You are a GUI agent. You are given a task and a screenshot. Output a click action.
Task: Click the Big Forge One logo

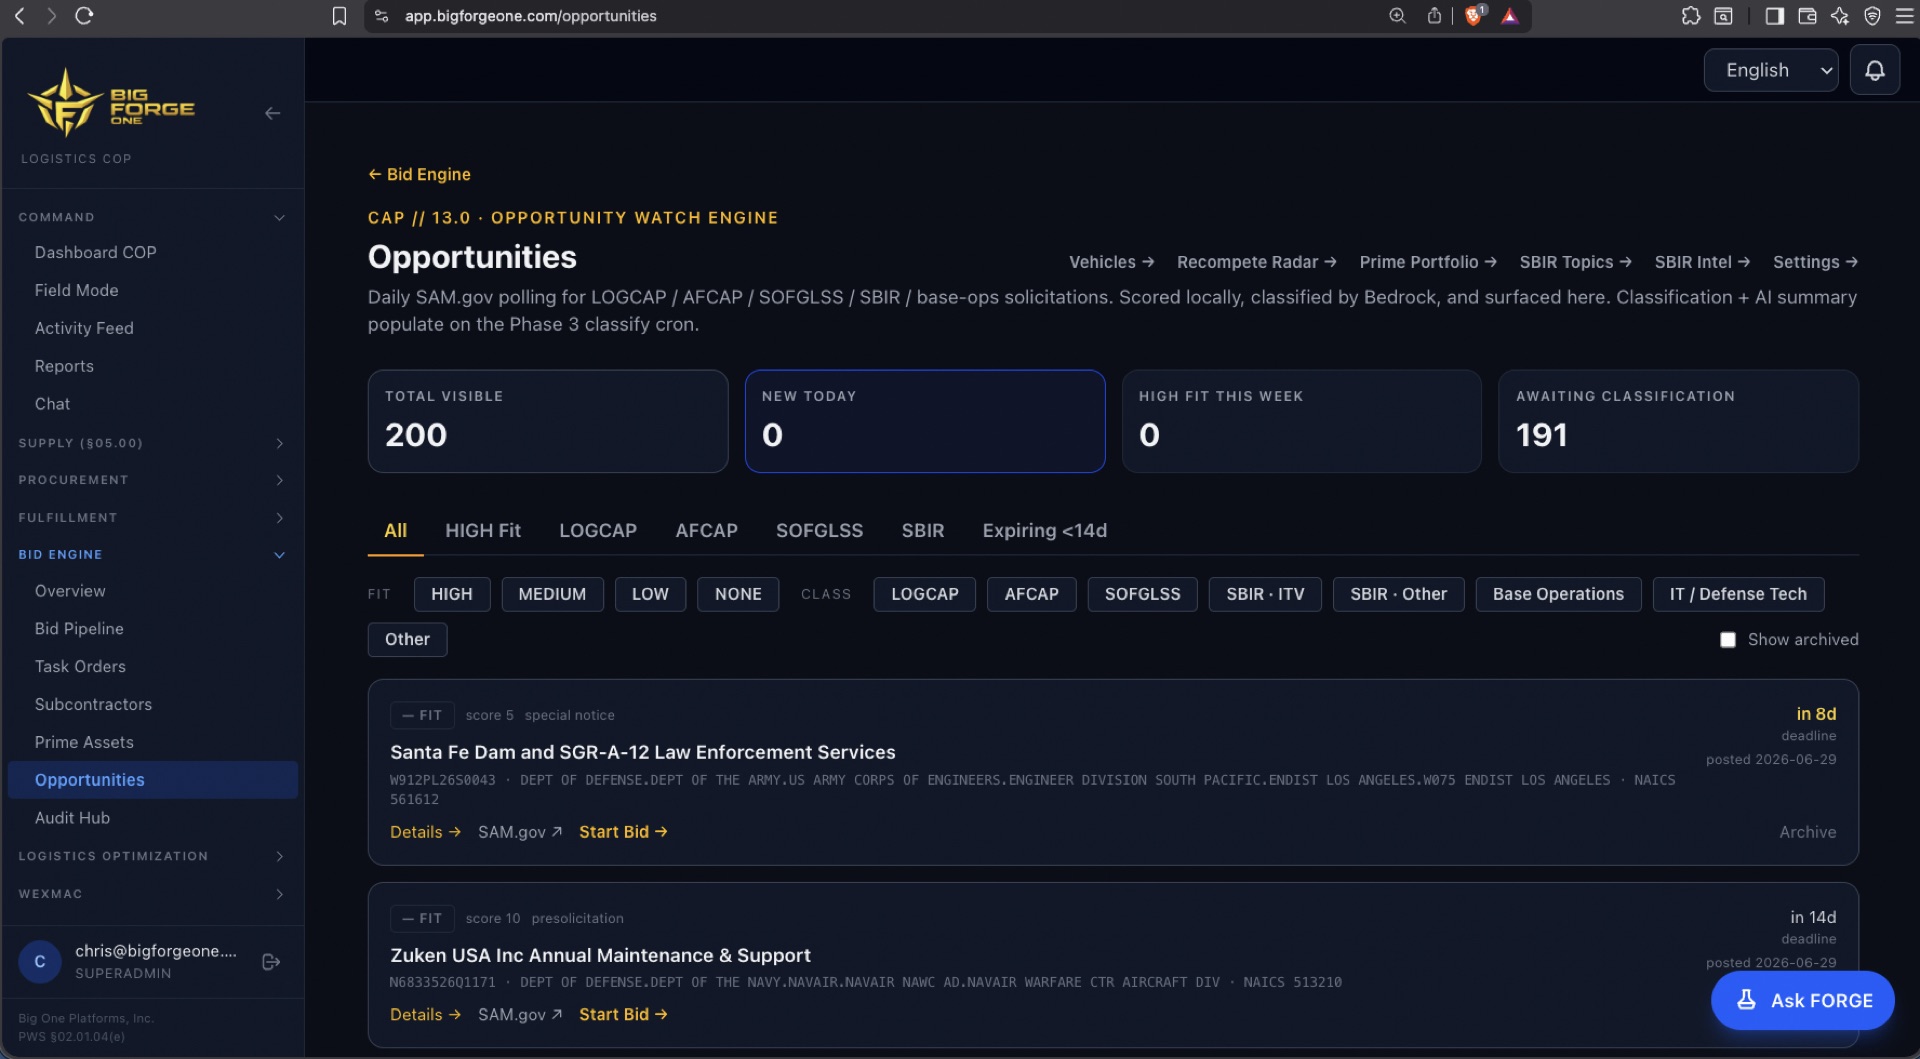110,103
